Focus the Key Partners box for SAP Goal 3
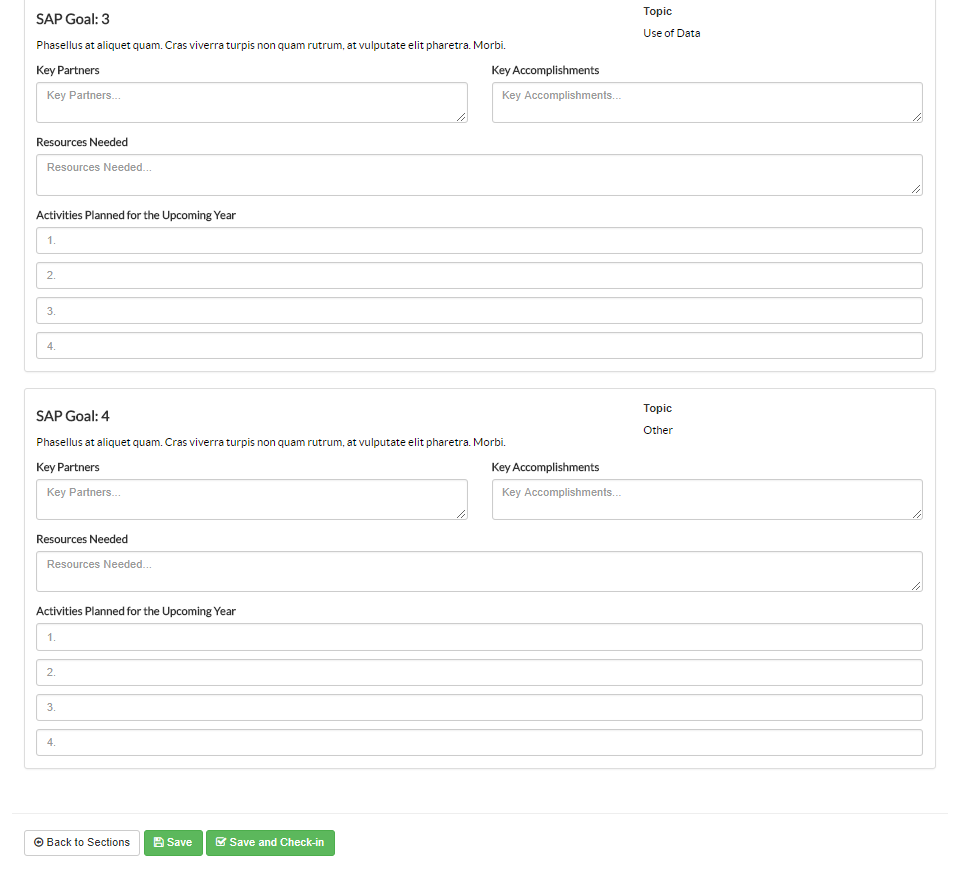Viewport: 958px width, 885px height. coord(251,103)
